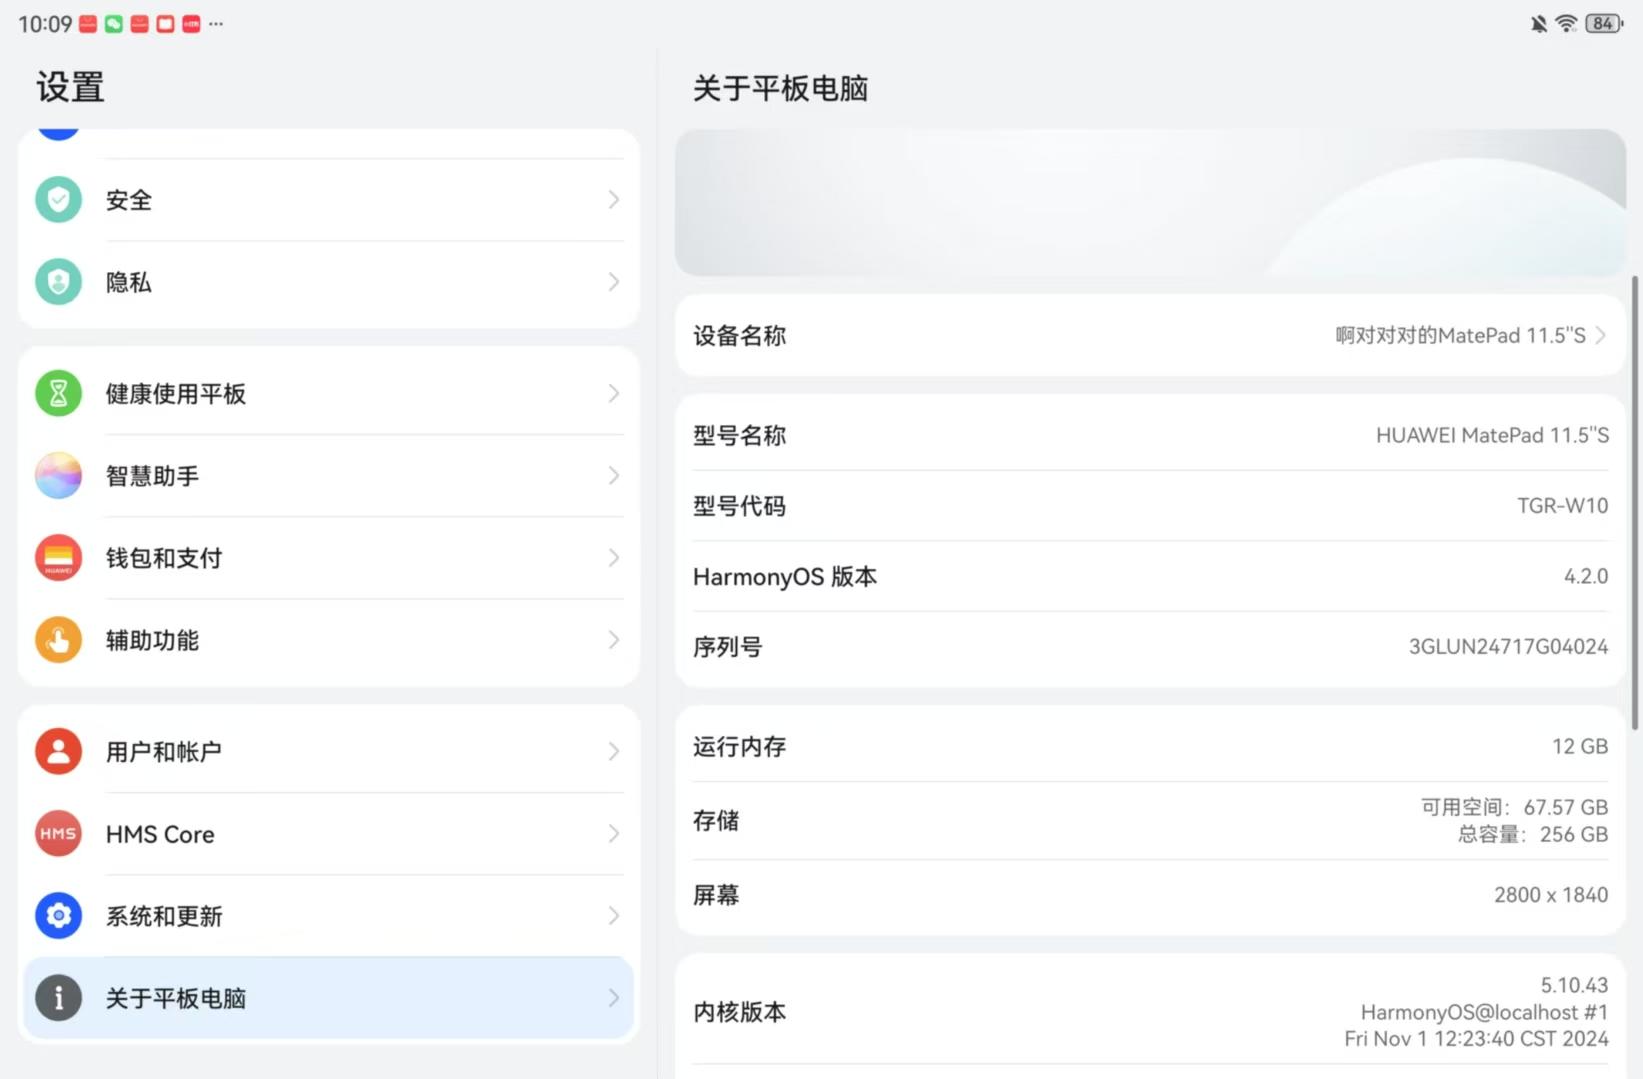
Task: Tap the green hourglass Digital Balance icon
Action: [58, 394]
